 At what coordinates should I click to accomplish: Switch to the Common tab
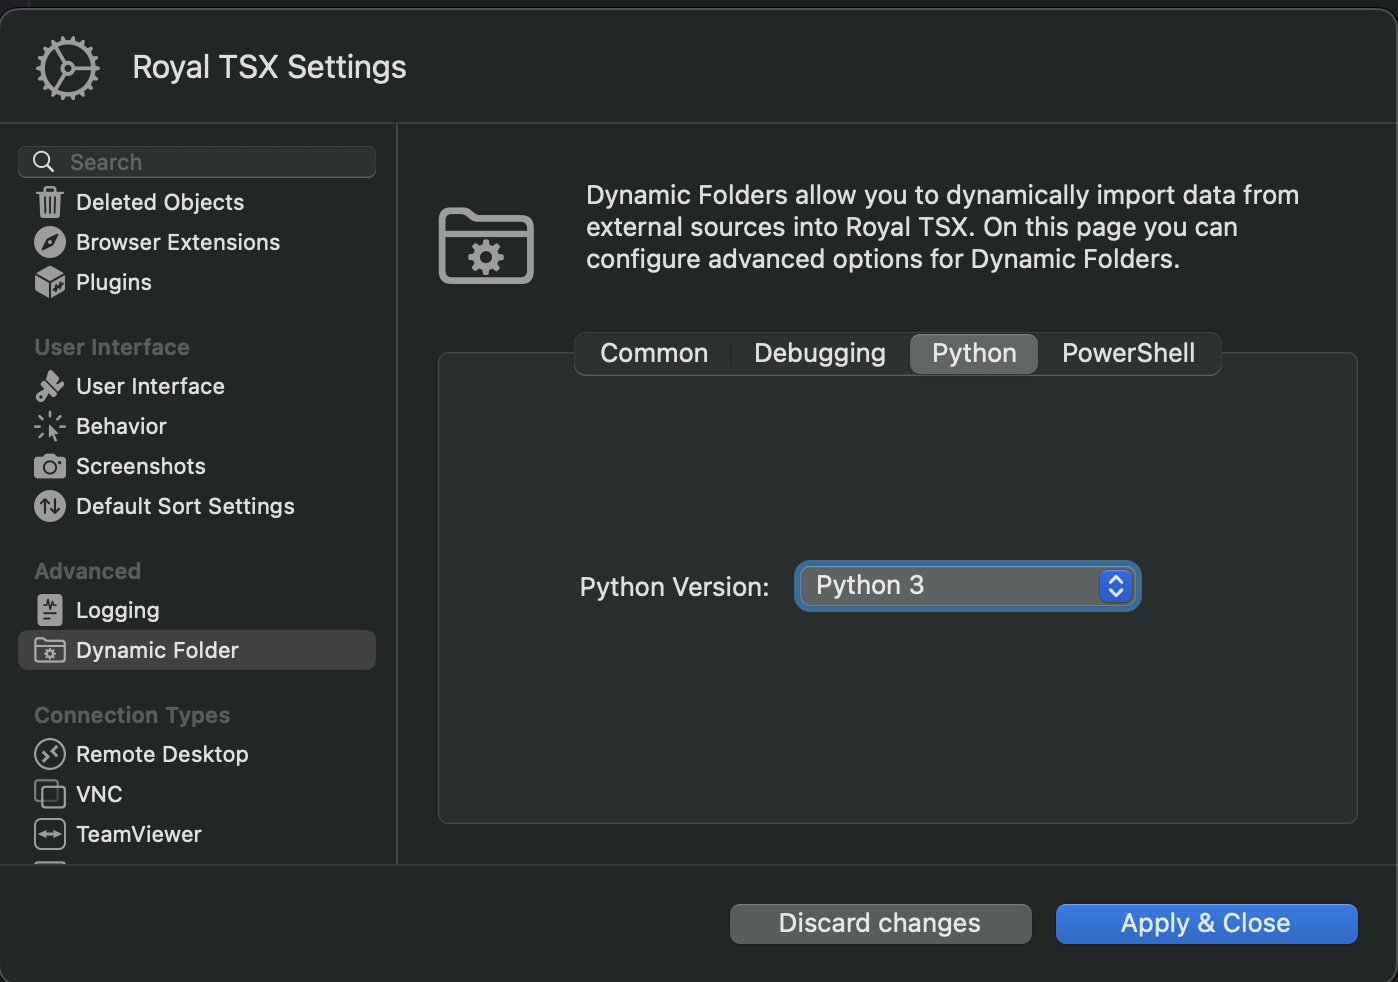coord(654,354)
